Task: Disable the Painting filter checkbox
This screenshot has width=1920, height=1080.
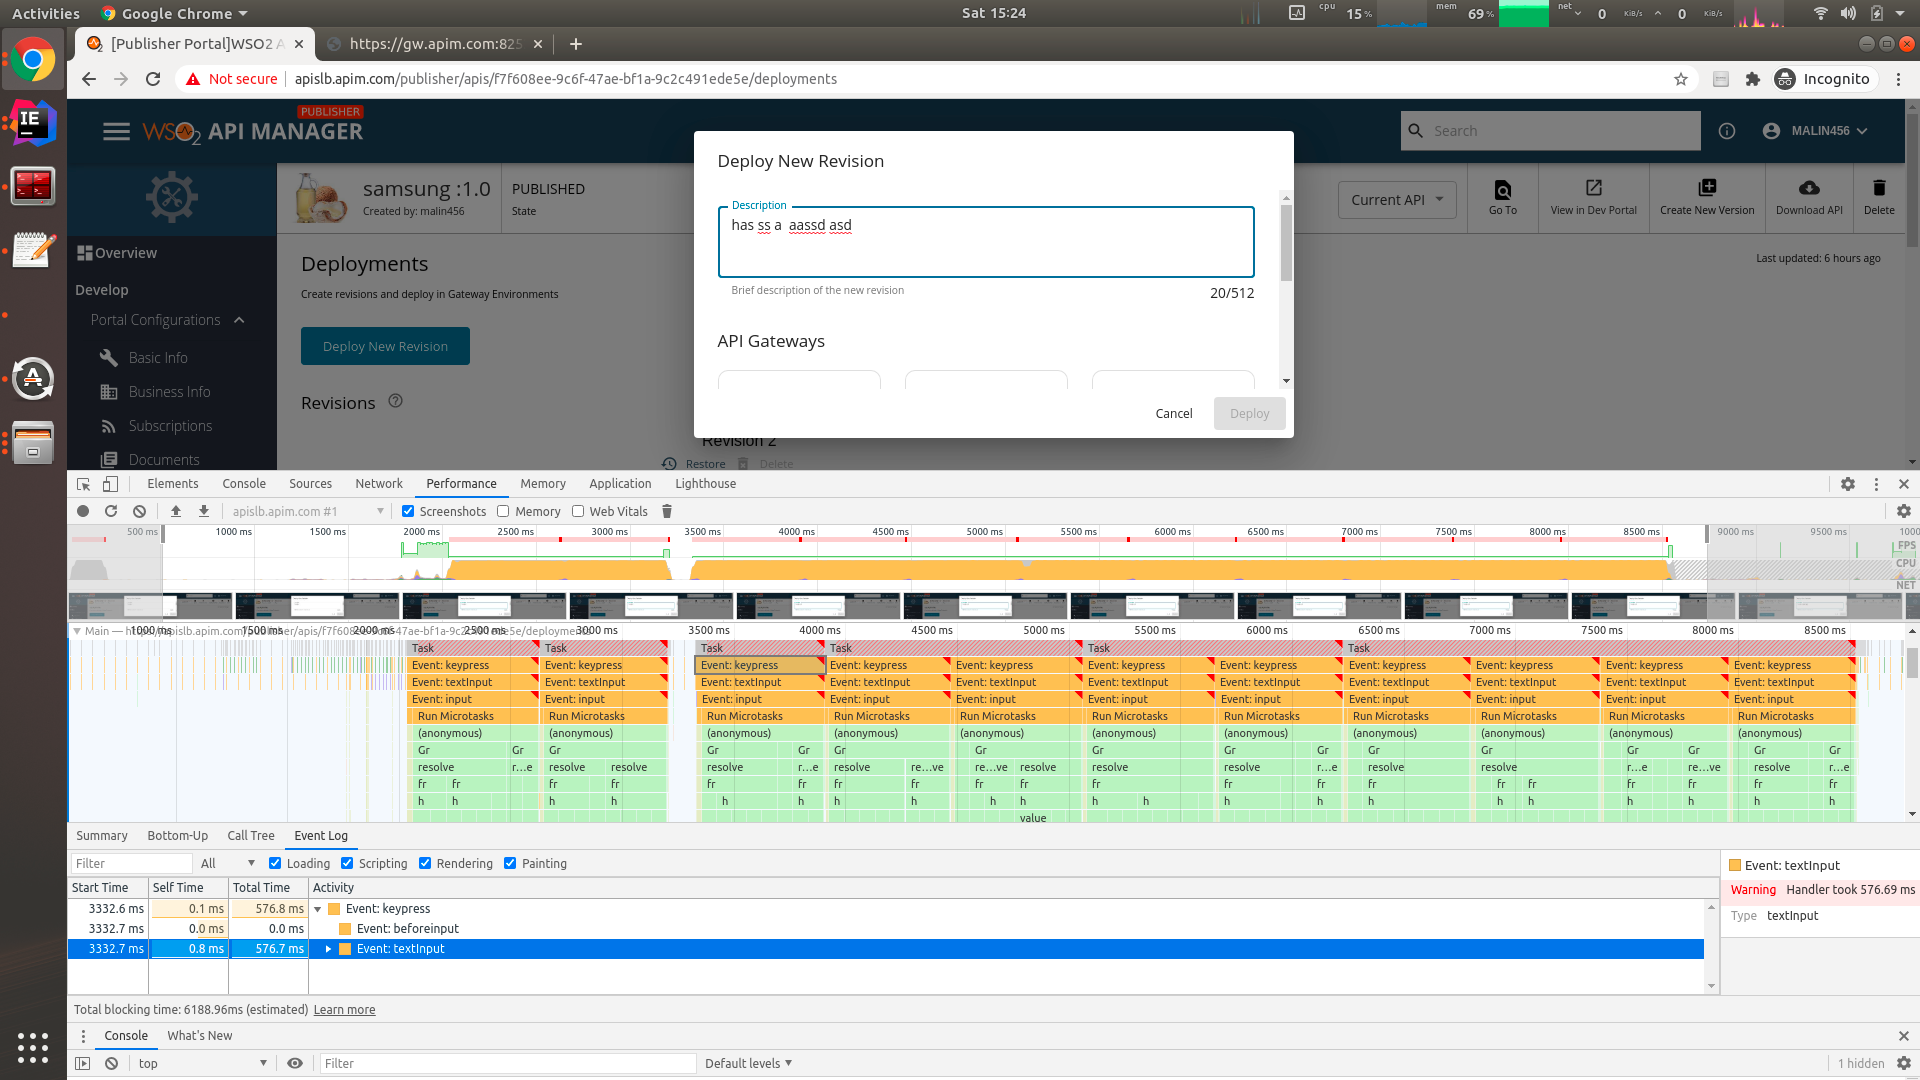Action: (510, 863)
